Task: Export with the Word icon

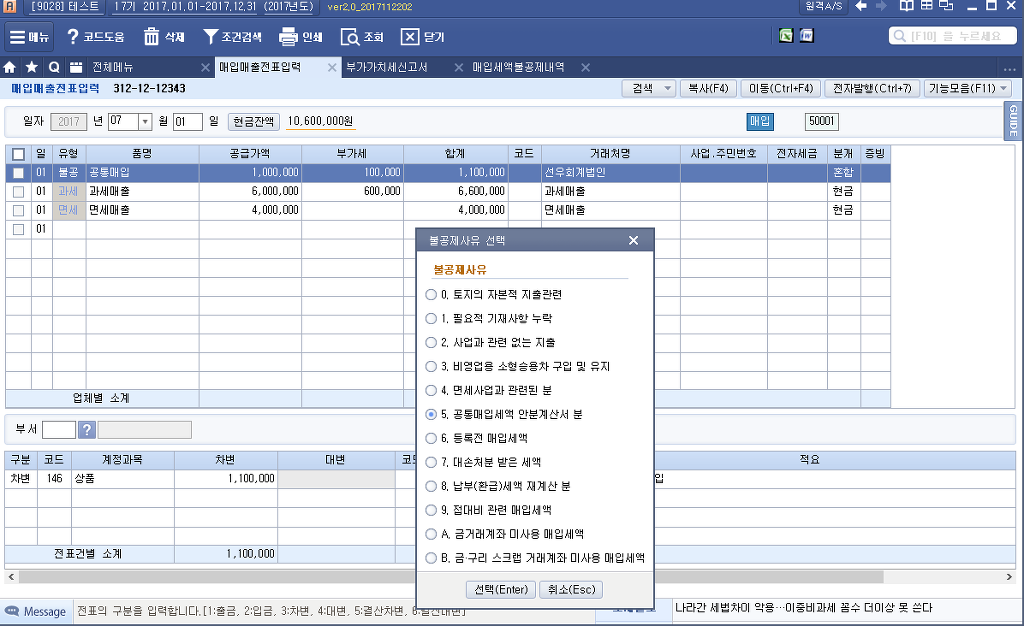Action: coord(807,35)
